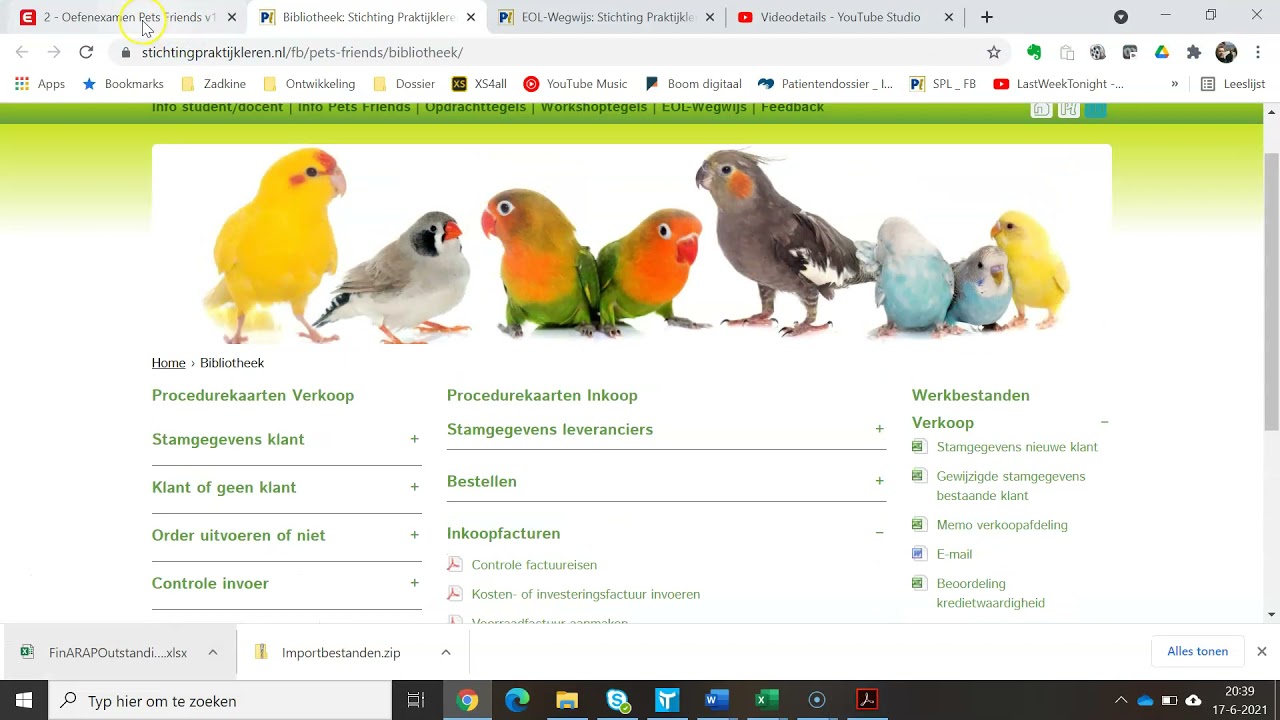Open the Evernote extension icon
1280x720 pixels.
tap(1034, 52)
